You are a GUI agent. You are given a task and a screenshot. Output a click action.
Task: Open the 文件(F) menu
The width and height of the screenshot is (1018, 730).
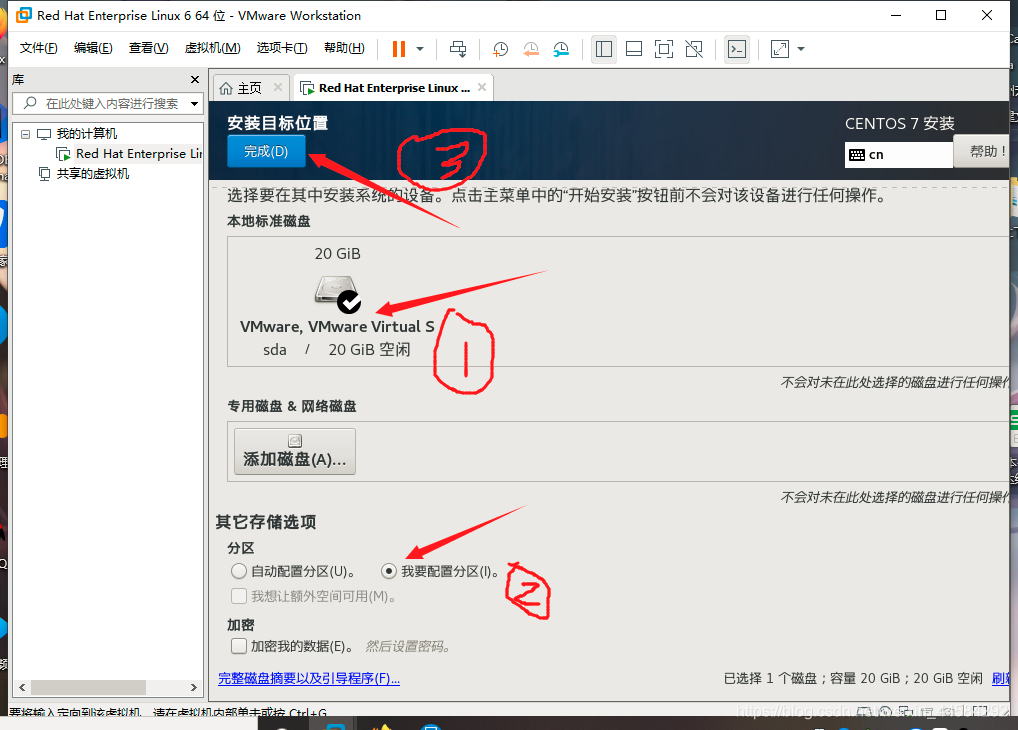(38, 48)
